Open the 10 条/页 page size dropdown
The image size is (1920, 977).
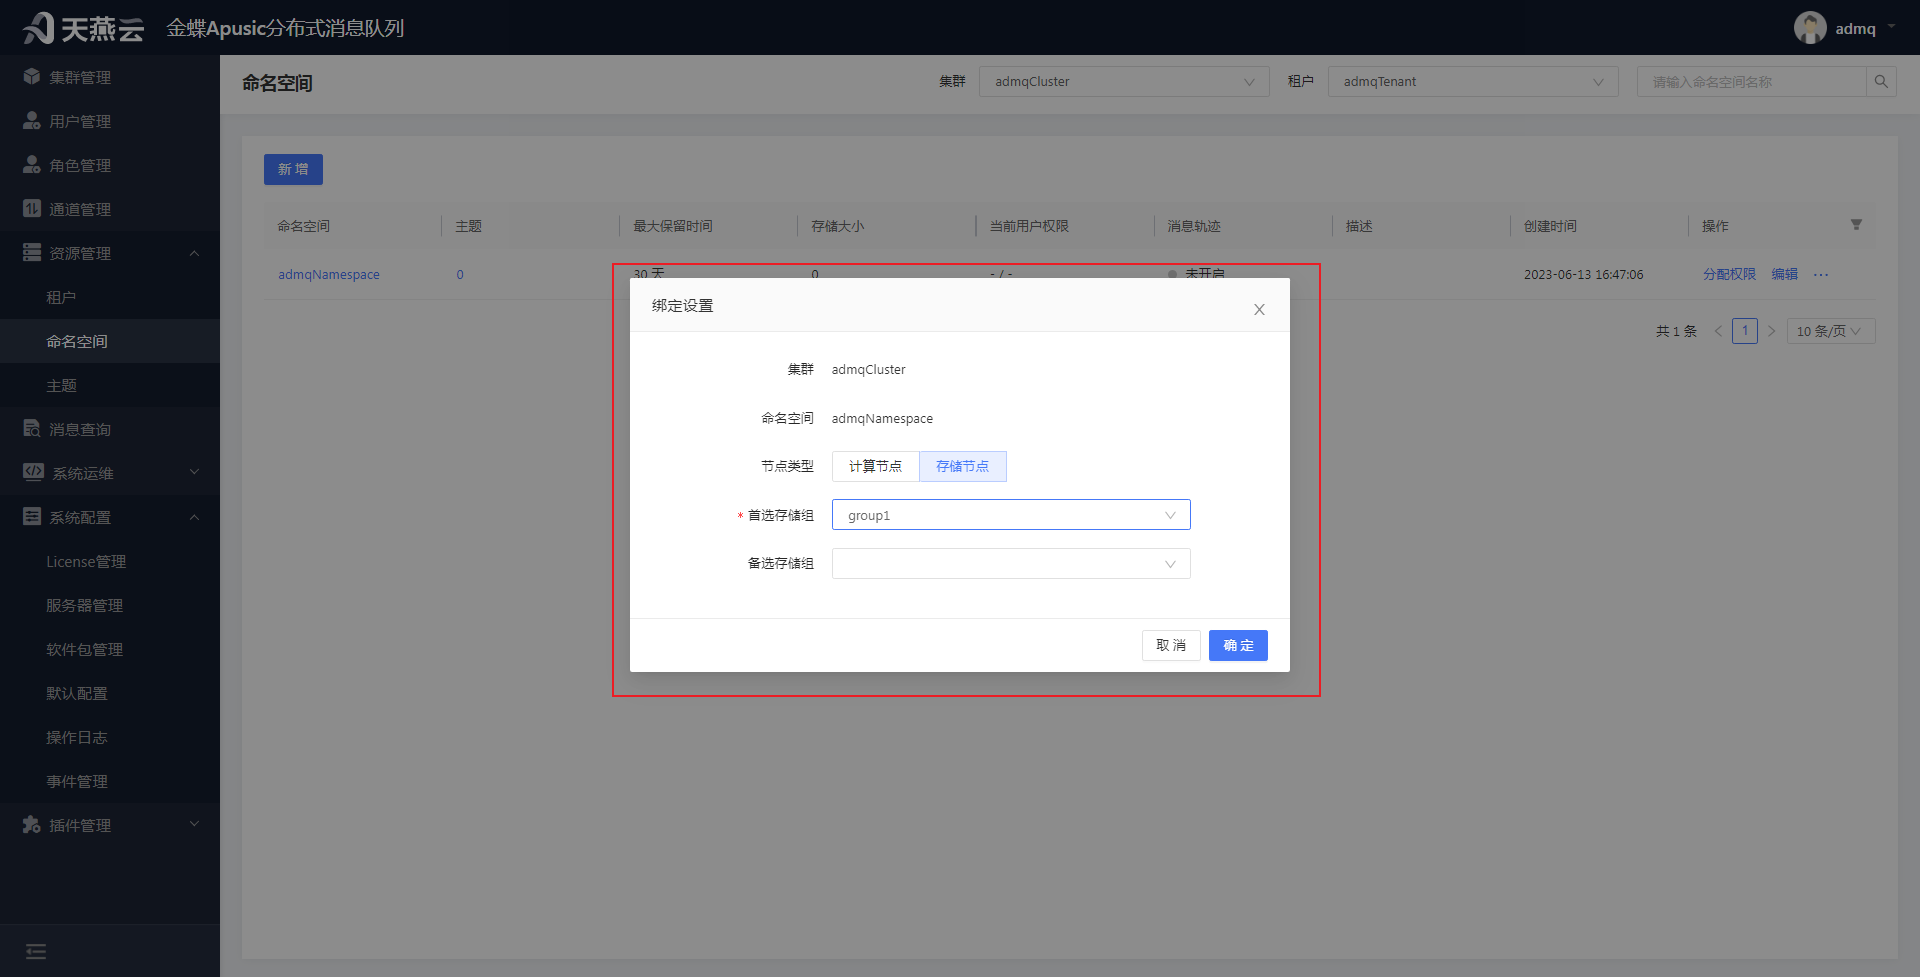click(x=1830, y=331)
